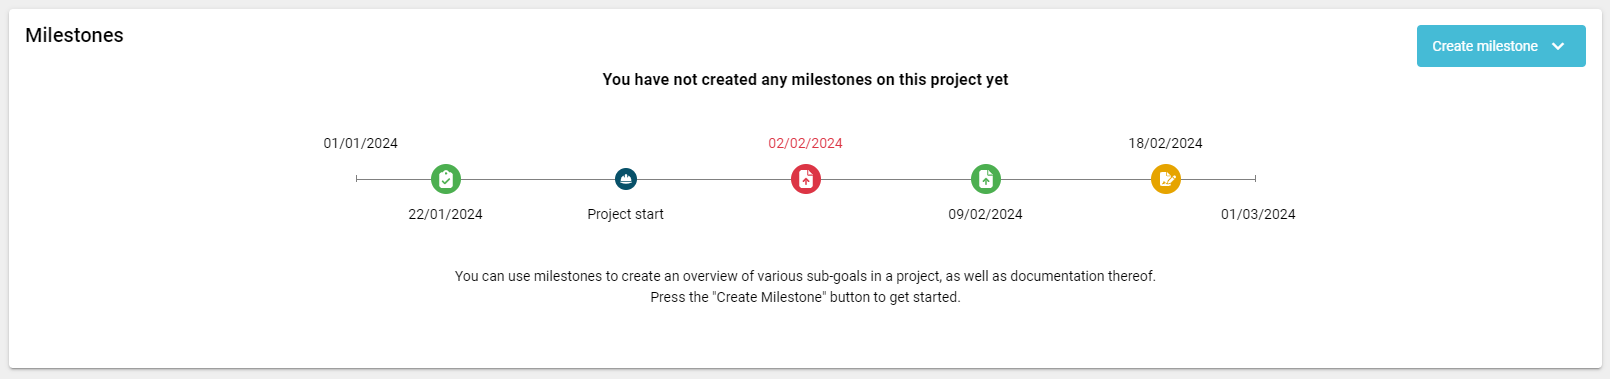The height and width of the screenshot is (379, 1610).
Task: Click the sub-goals overview description text
Action: pyautogui.click(x=806, y=276)
